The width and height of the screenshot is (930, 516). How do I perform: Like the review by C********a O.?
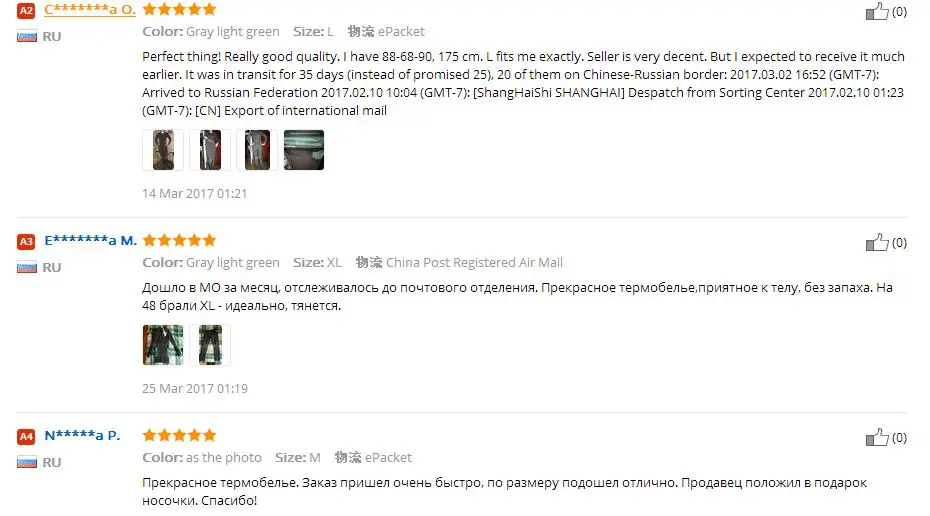coord(877,11)
